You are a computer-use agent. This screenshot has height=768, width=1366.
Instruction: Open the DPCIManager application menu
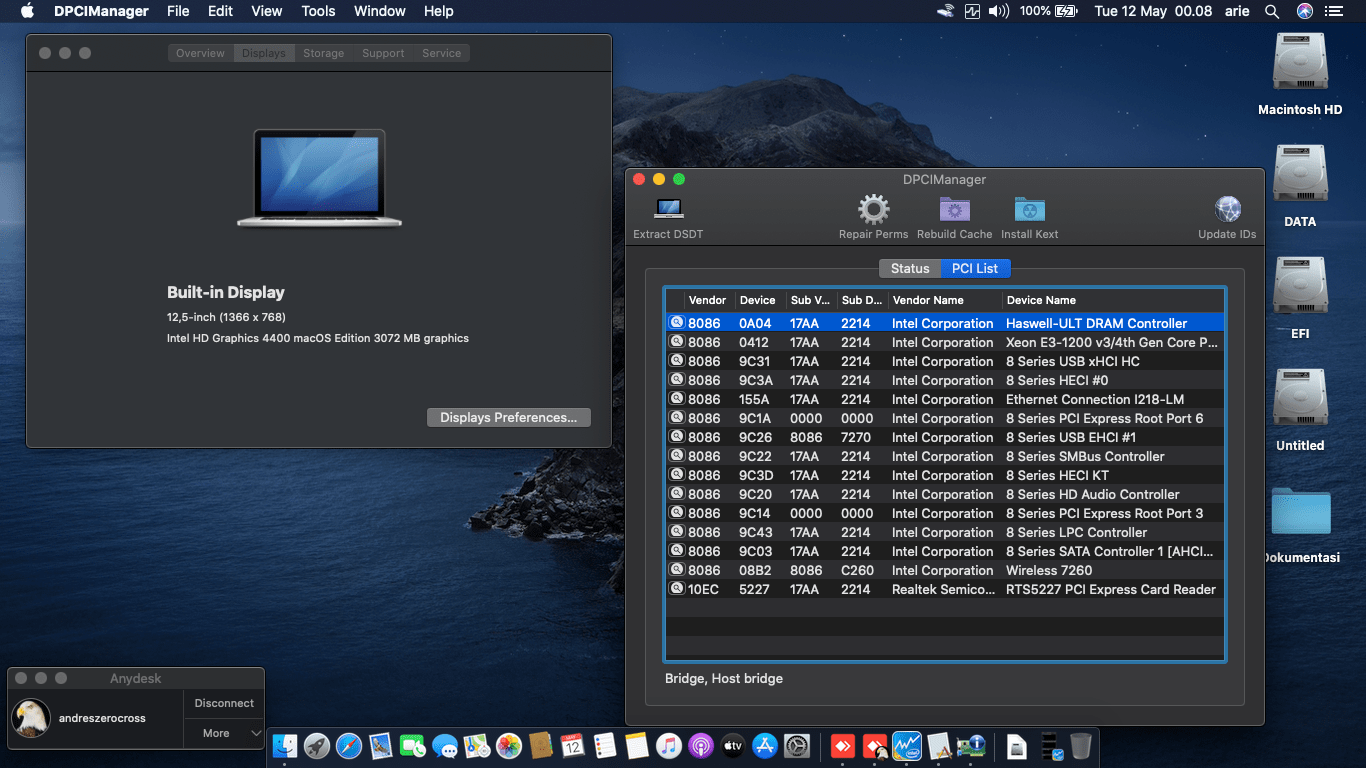tap(101, 11)
